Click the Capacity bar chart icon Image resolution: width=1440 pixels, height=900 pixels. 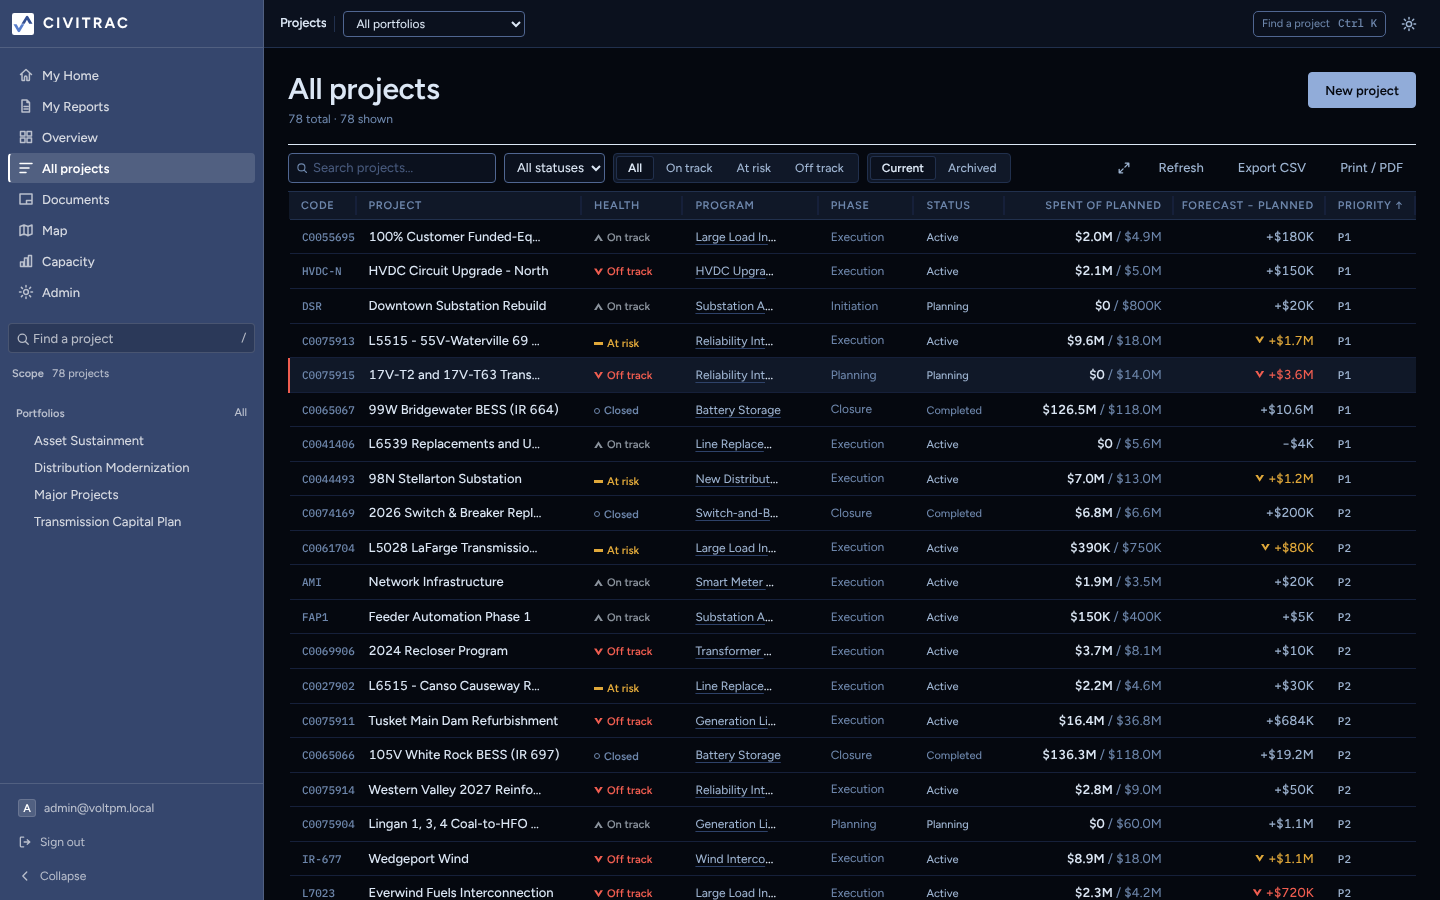click(x=26, y=261)
